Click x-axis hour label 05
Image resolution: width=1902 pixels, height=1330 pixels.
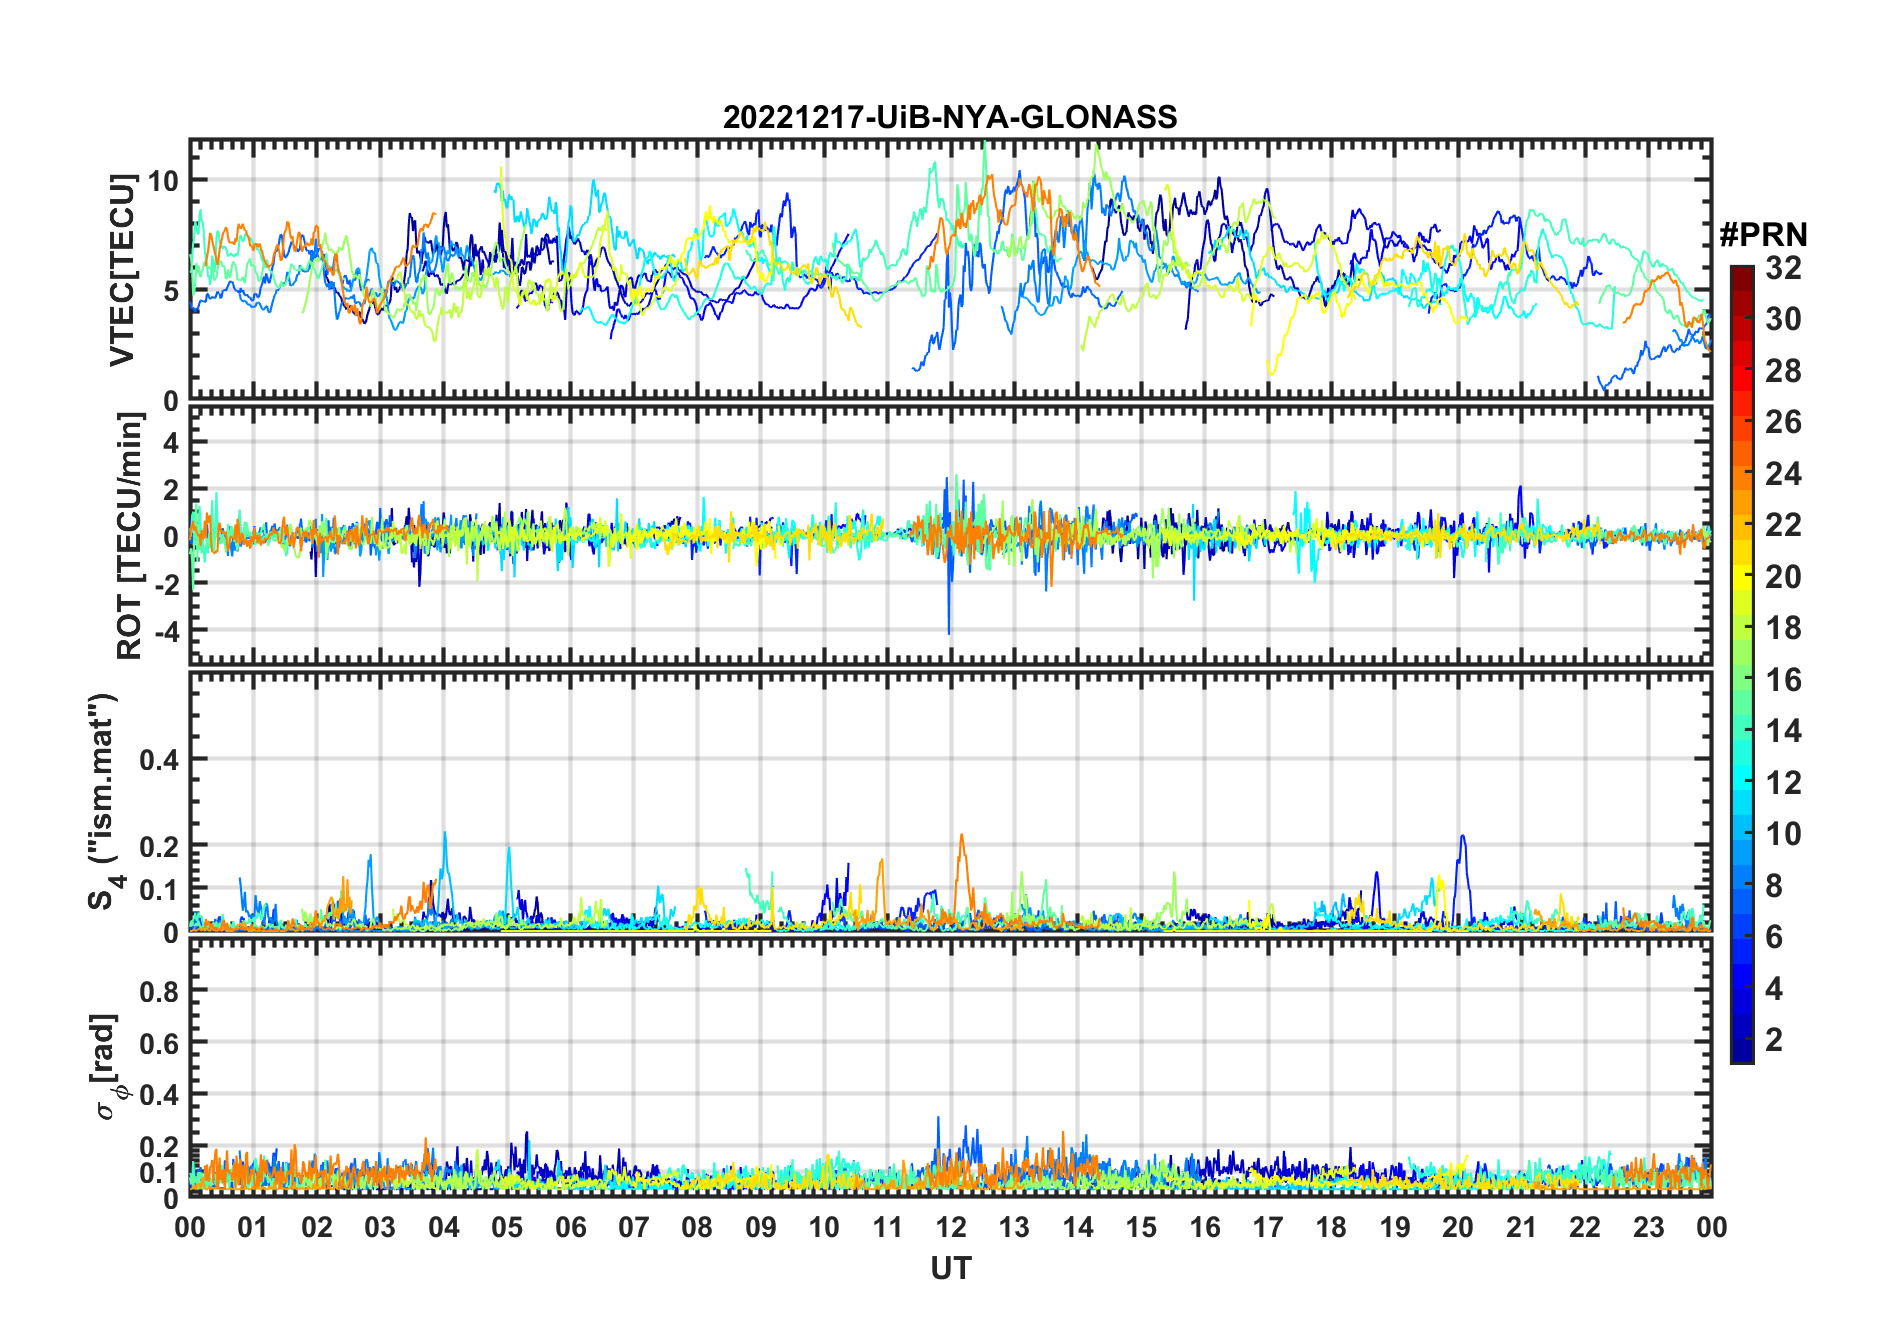507,1226
